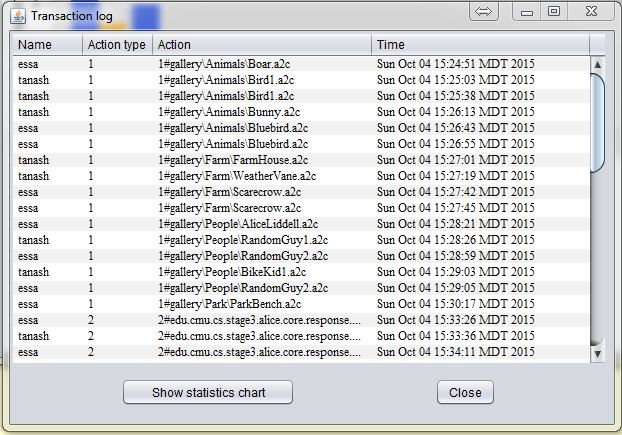622x435 pixels.
Task: Click the Action column header
Action: coord(262,45)
